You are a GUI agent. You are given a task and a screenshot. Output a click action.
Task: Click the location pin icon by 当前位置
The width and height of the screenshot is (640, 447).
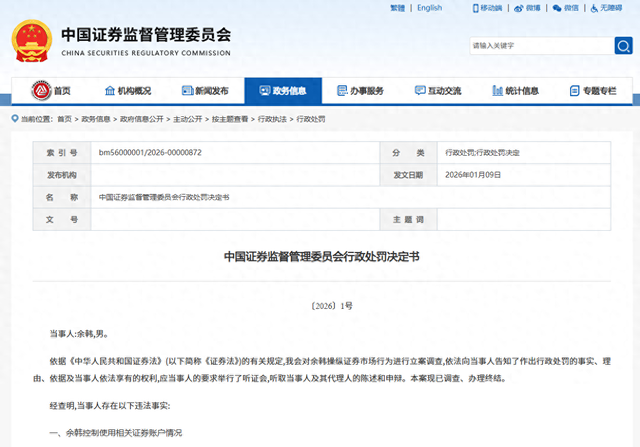15,118
